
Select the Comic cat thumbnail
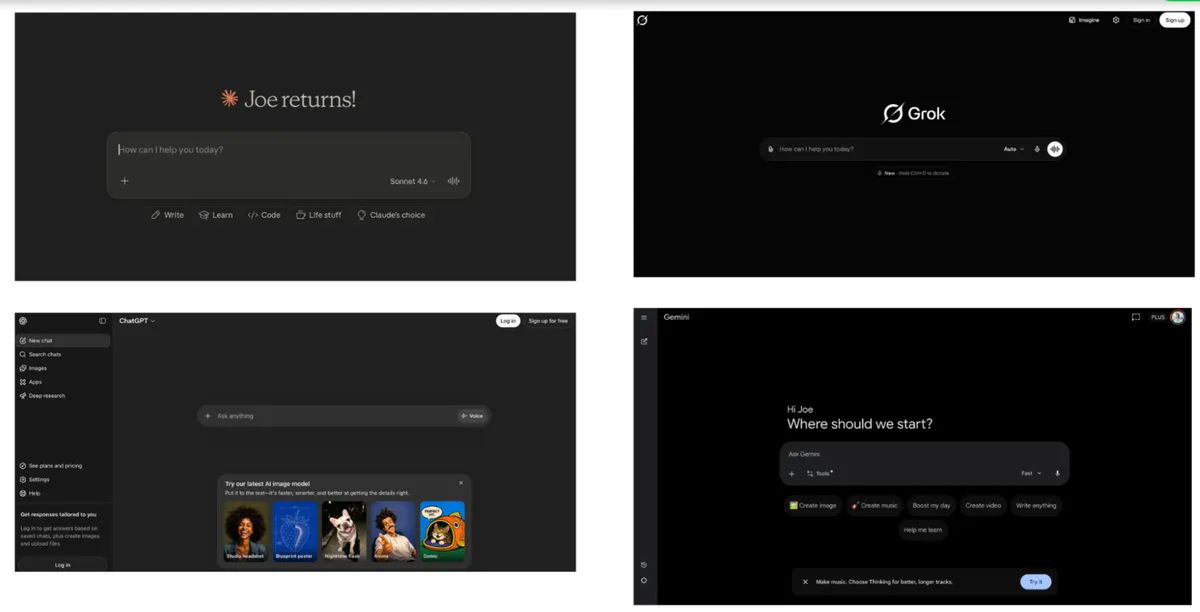[x=442, y=531]
